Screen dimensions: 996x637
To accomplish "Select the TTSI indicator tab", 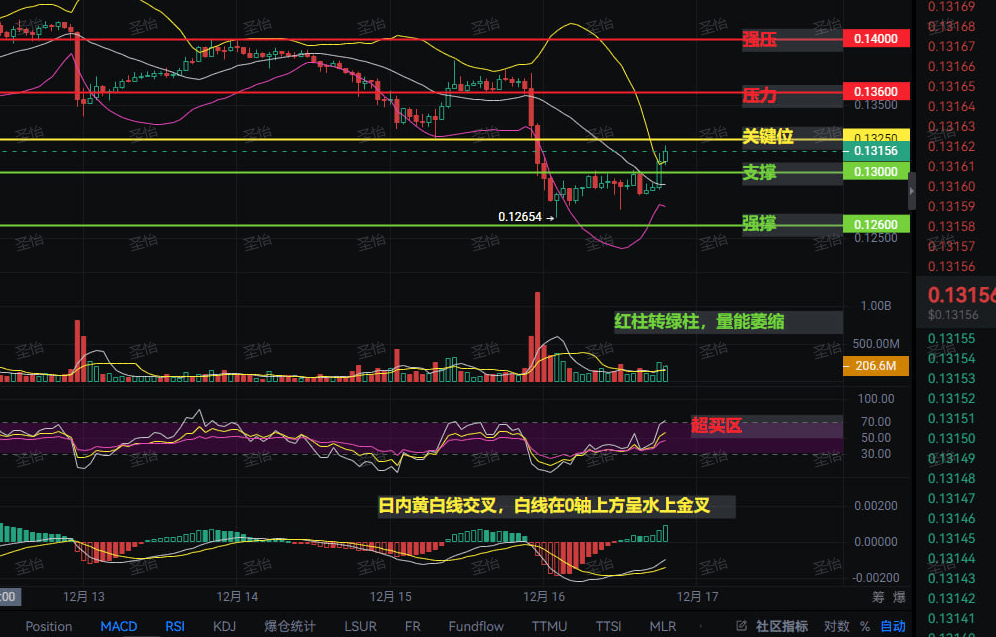I will (608, 626).
